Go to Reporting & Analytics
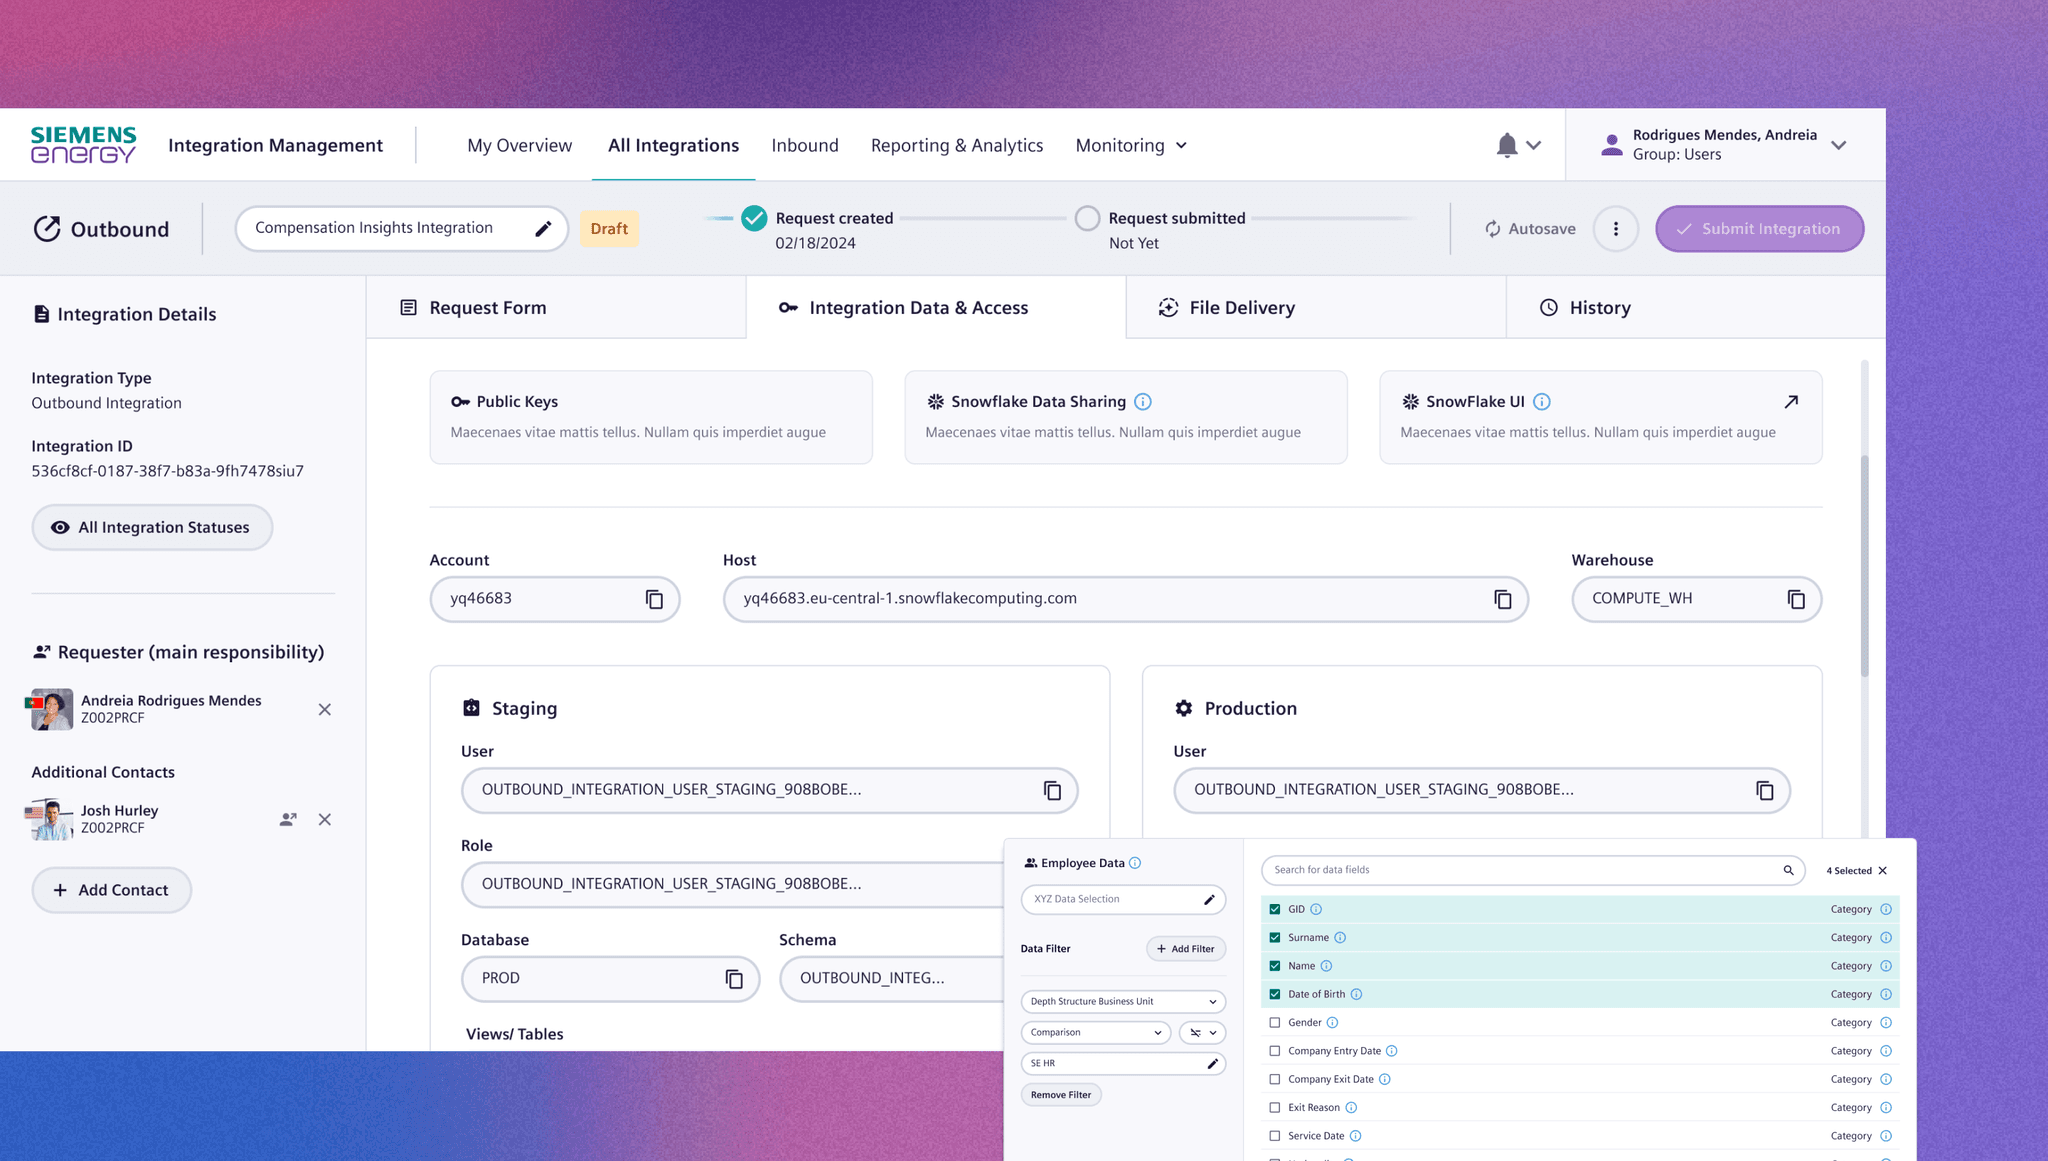Viewport: 2048px width, 1161px height. pos(956,146)
